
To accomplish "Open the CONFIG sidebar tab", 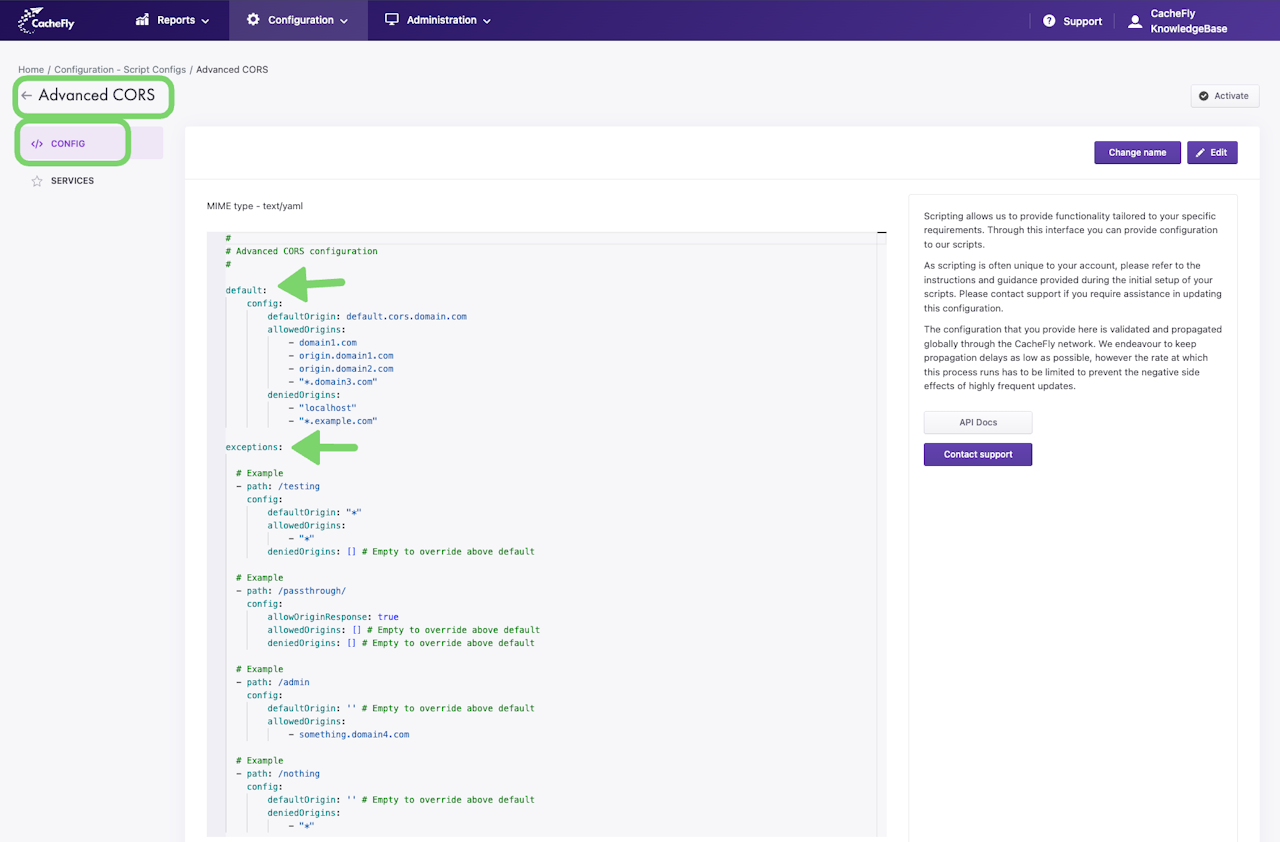I will click(x=68, y=144).
